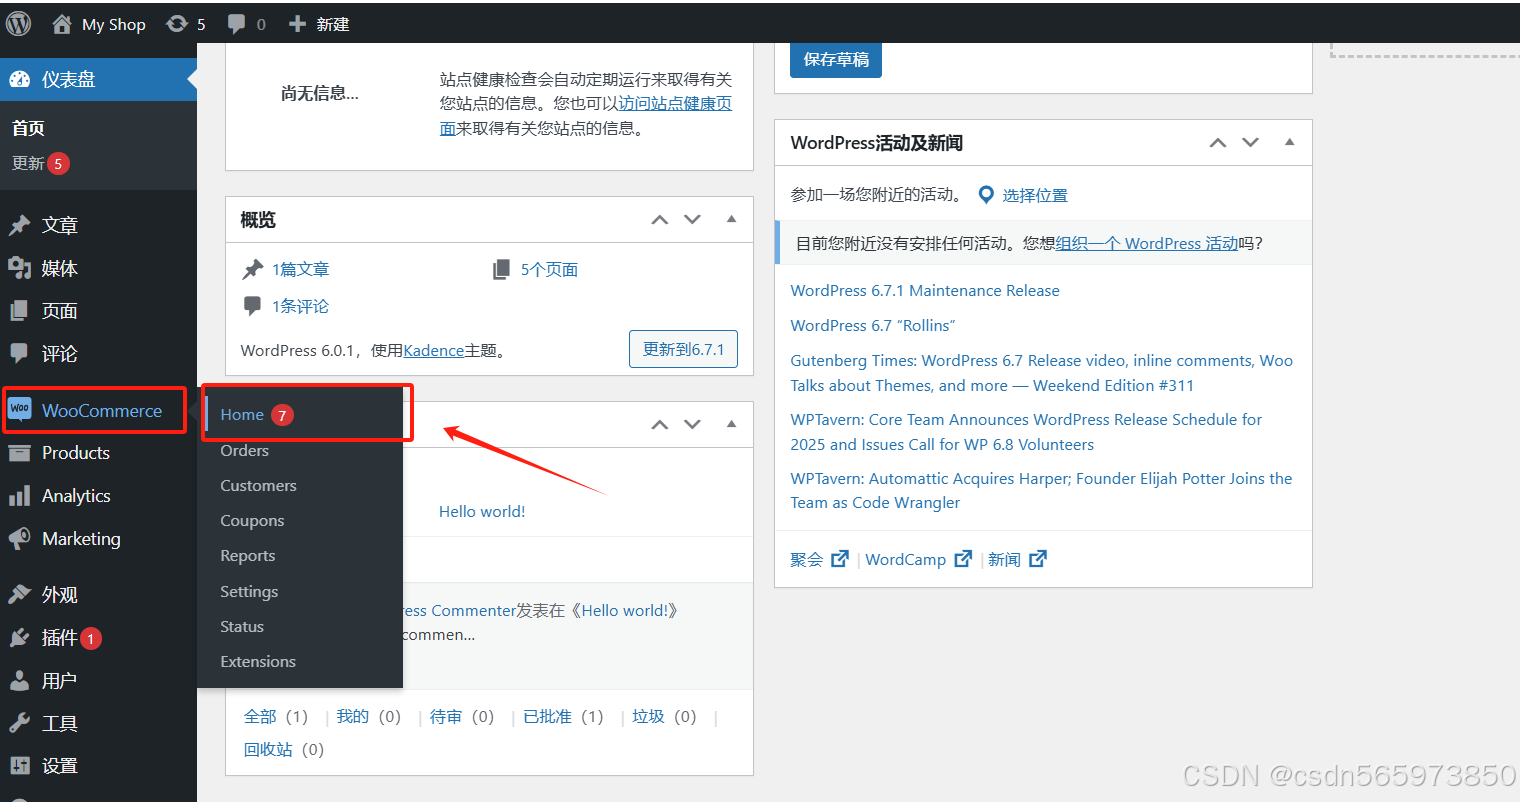Screen dimensions: 1520x802
Task: Click the 评论 comment icon in sidebar
Action: tap(20, 353)
